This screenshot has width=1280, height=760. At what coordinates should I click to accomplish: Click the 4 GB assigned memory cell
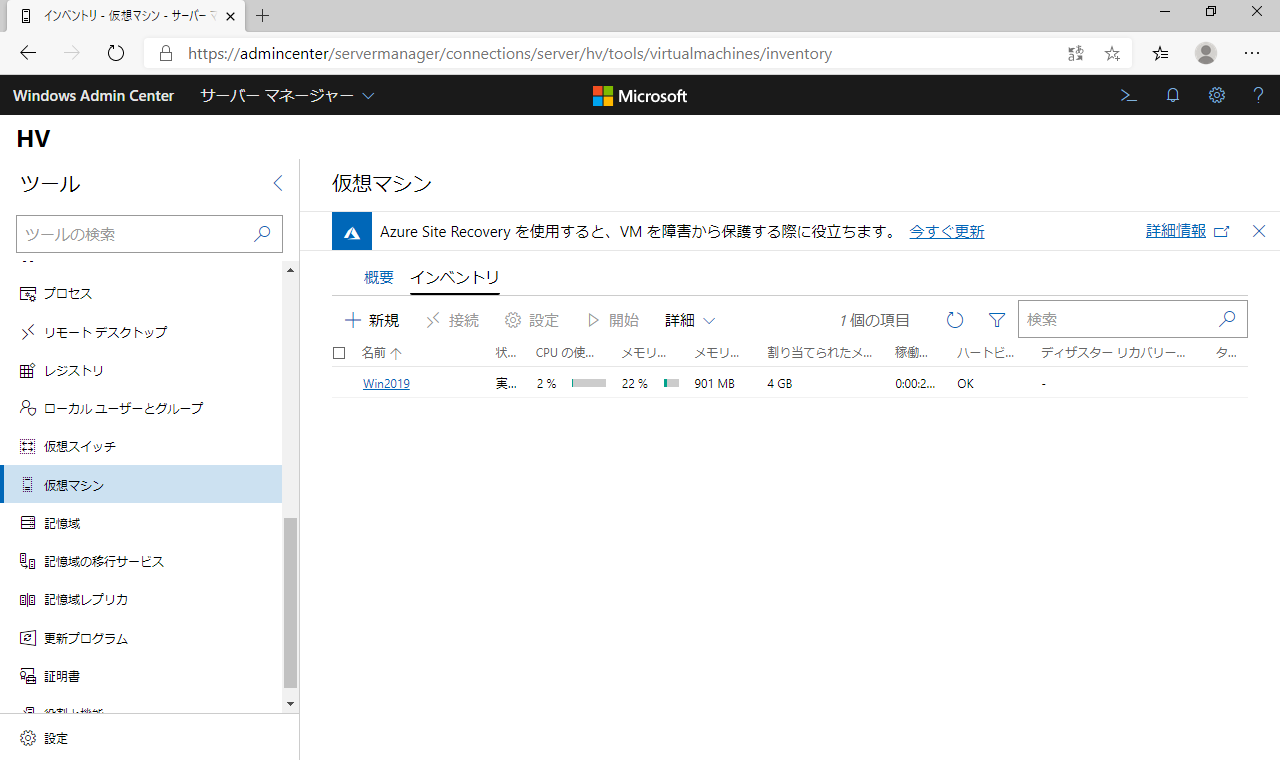coord(780,383)
